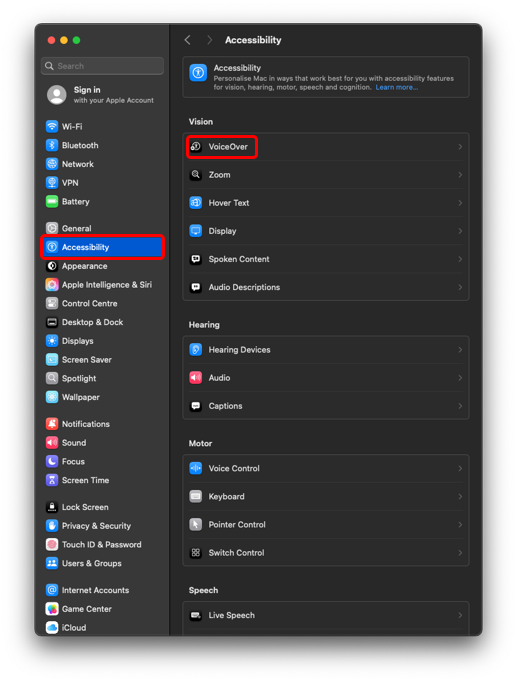Image resolution: width=517 pixels, height=682 pixels.
Task: Click the Live Speech row icon
Action: [196, 615]
